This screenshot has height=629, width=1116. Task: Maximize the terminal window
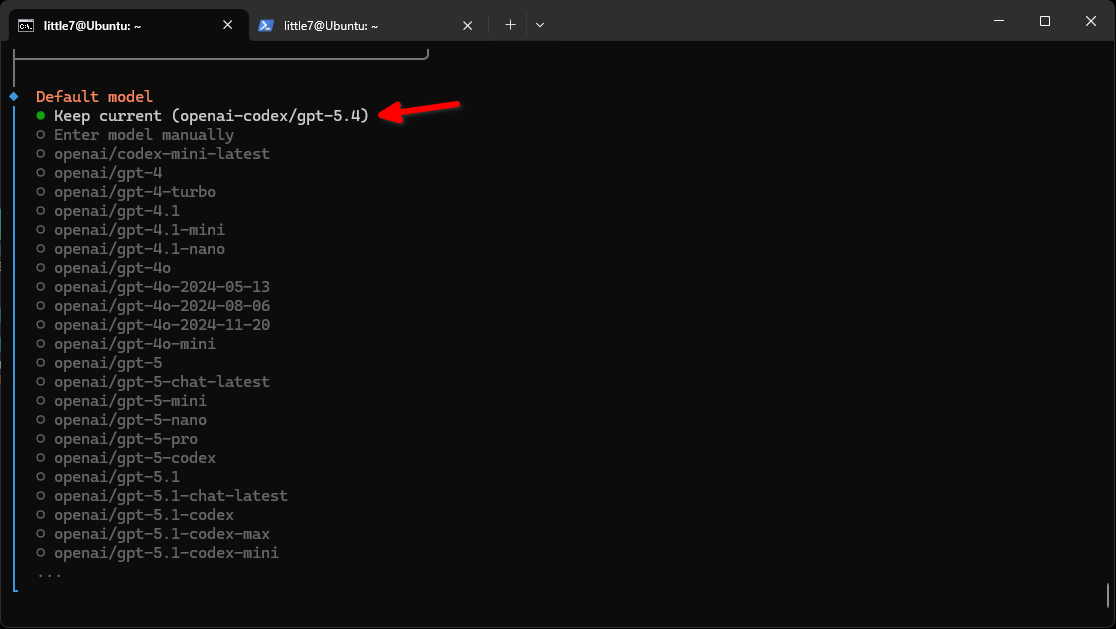[1044, 21]
